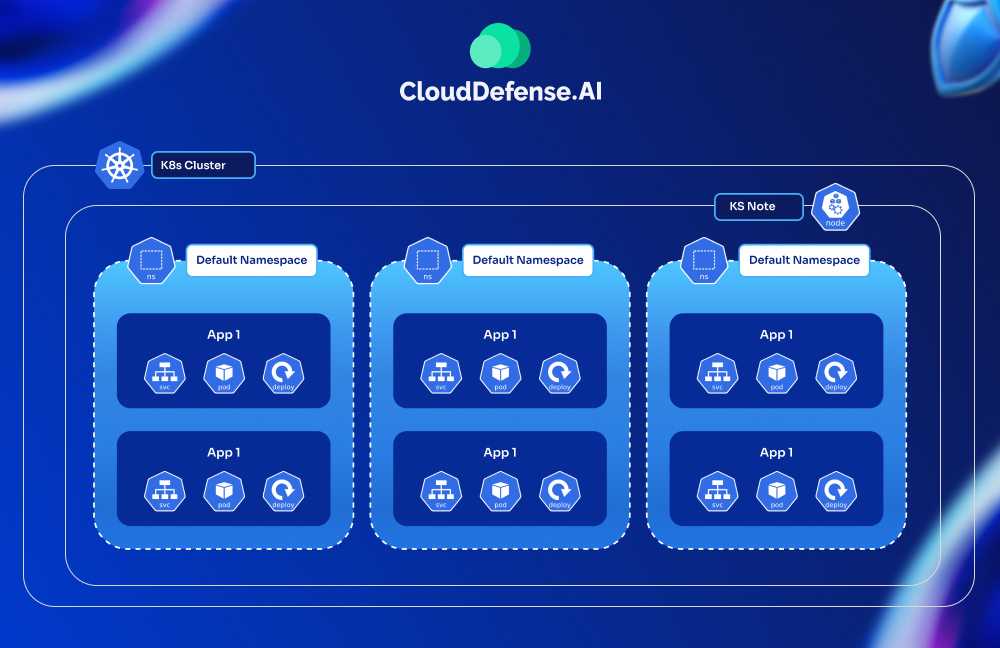Image resolution: width=1000 pixels, height=648 pixels.
Task: Click deploy icon in right namespace's top App 1
Action: [835, 374]
